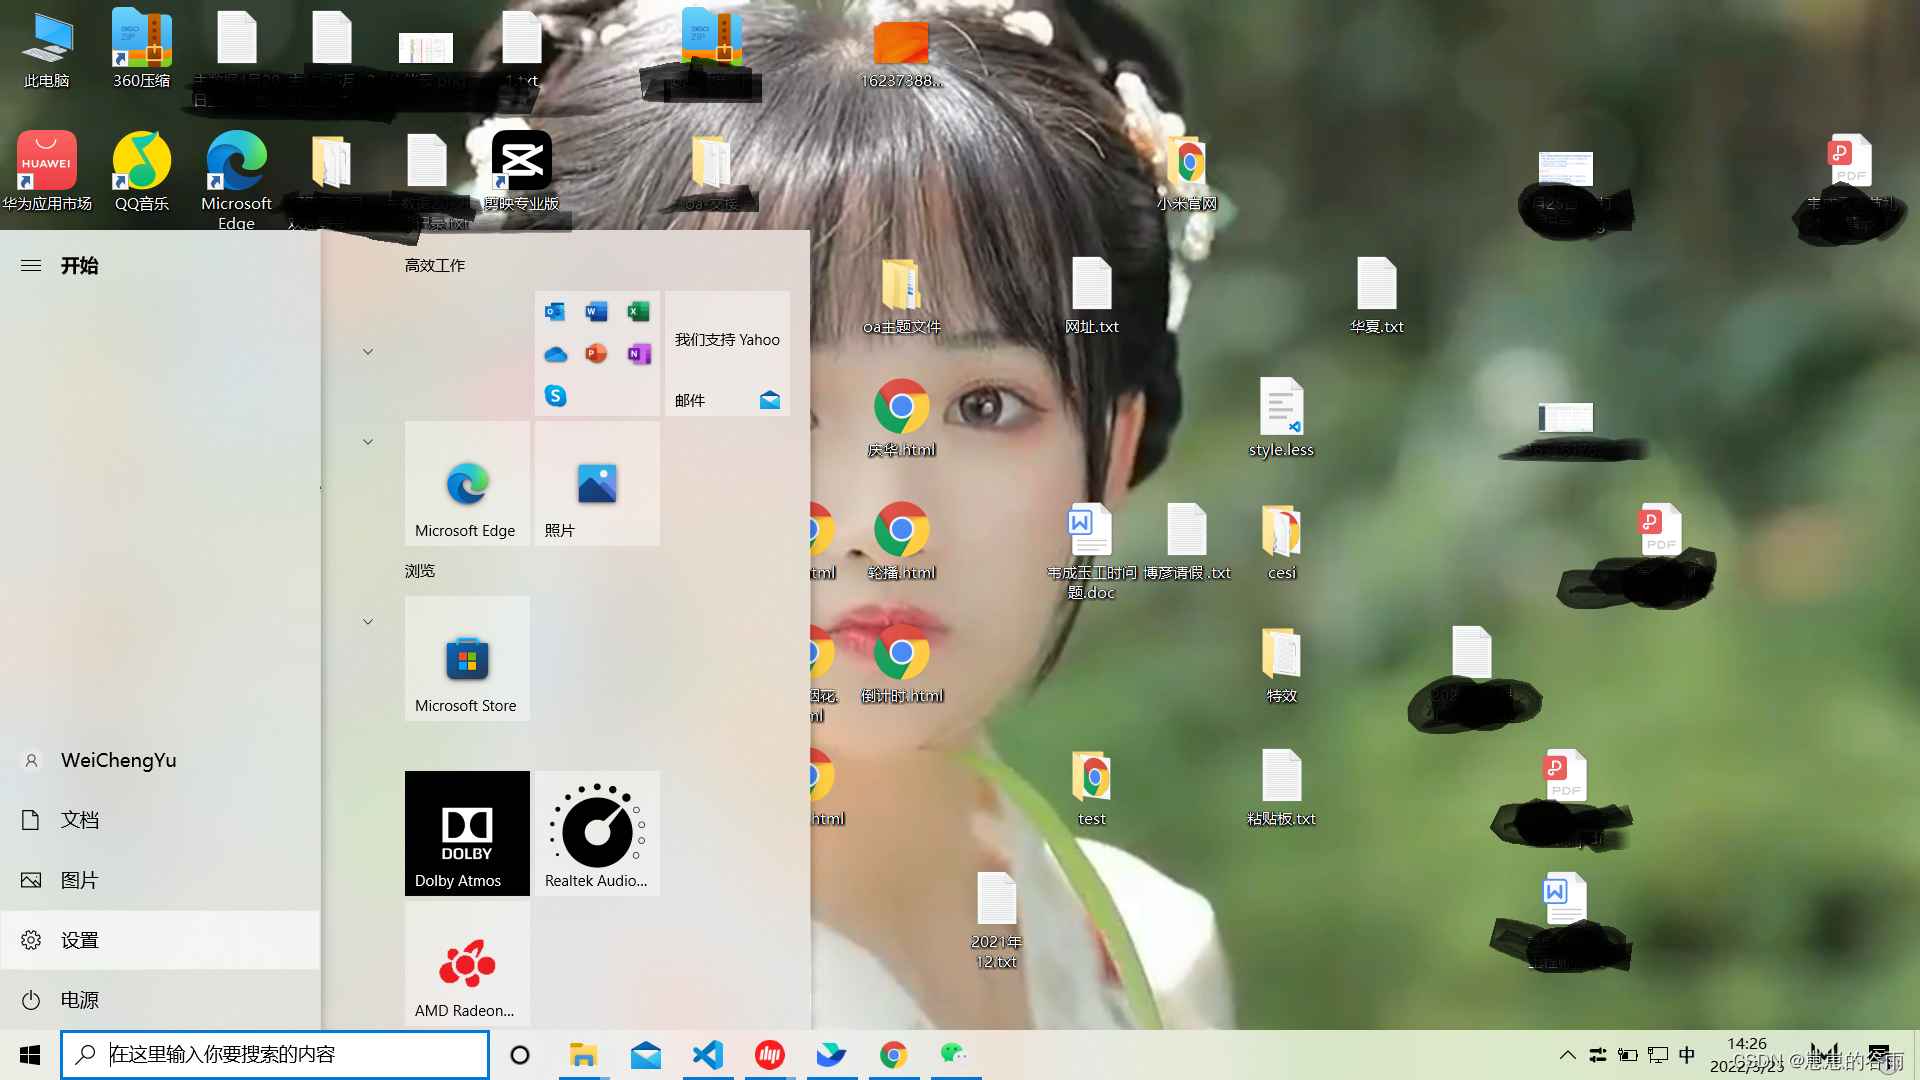
Task: Open the 照片 Photos tile
Action: point(597,484)
